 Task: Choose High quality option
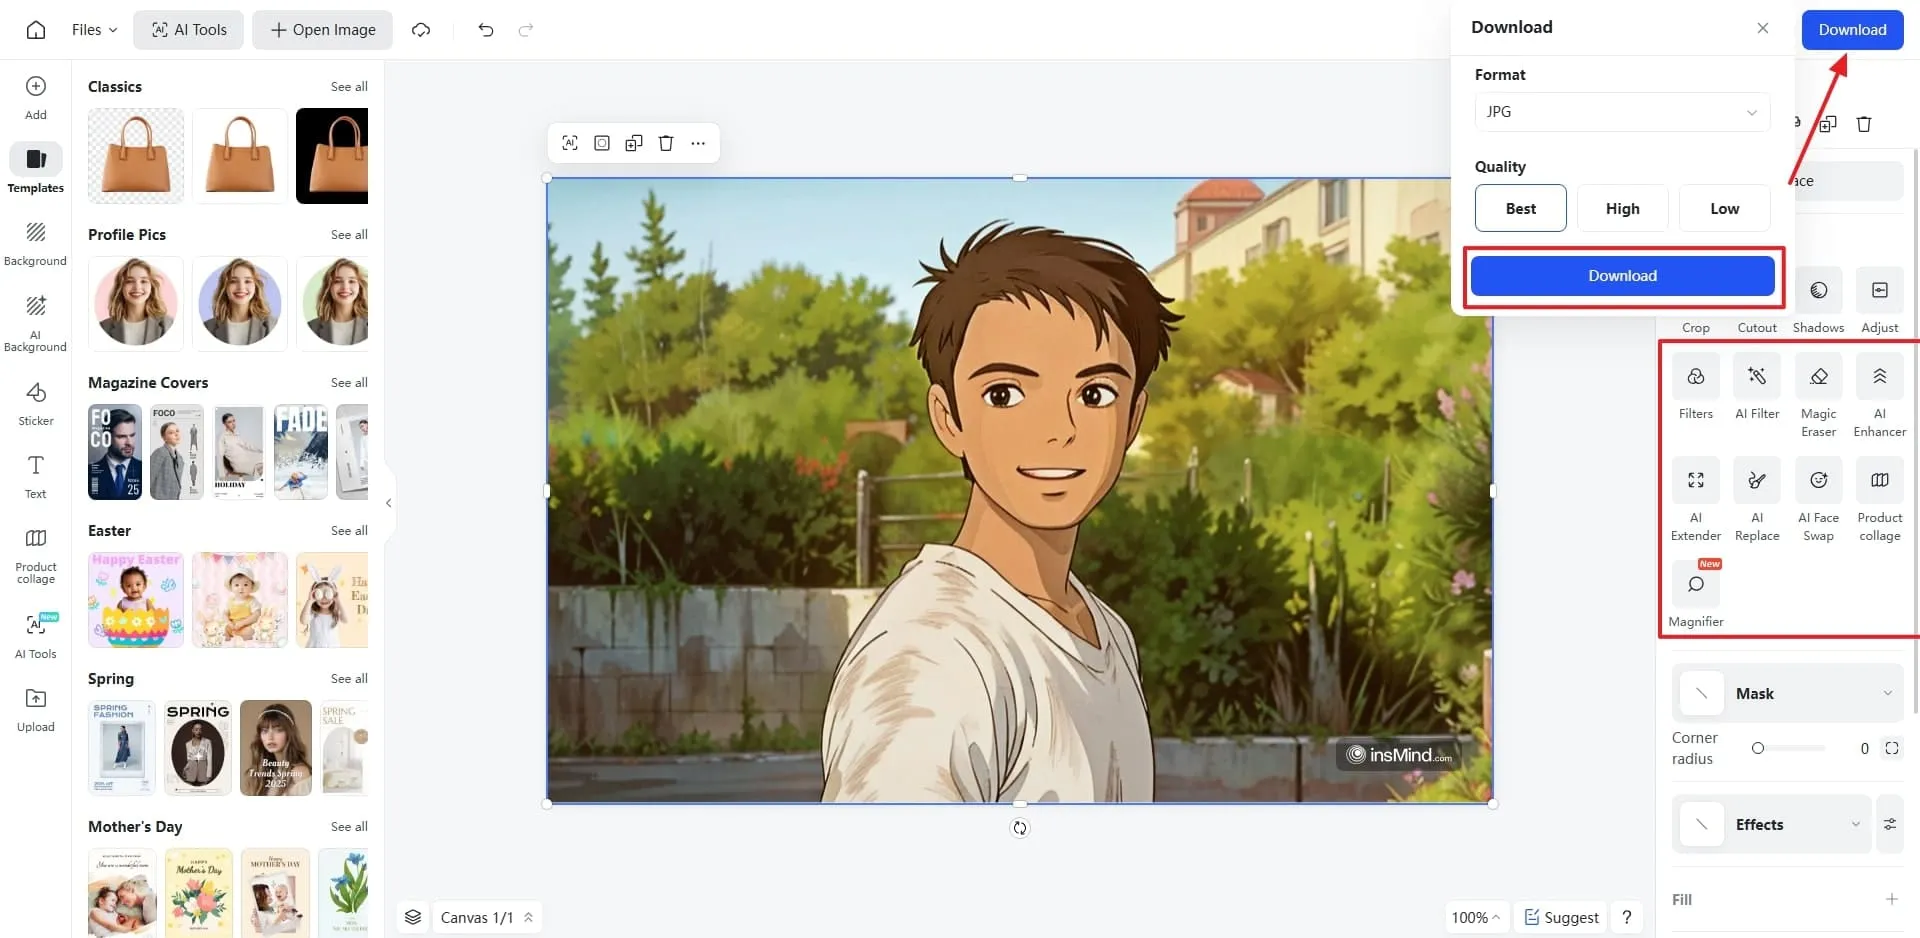[x=1622, y=208]
